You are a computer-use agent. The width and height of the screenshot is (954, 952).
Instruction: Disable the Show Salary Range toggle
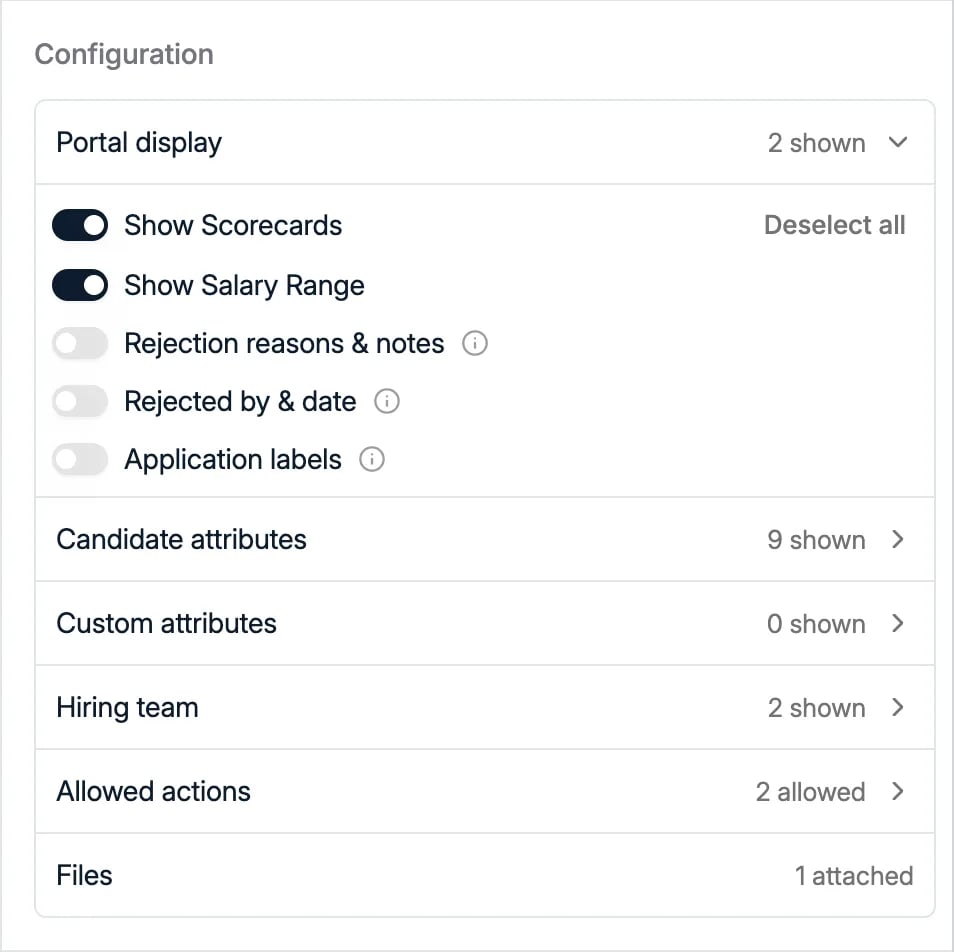point(80,285)
